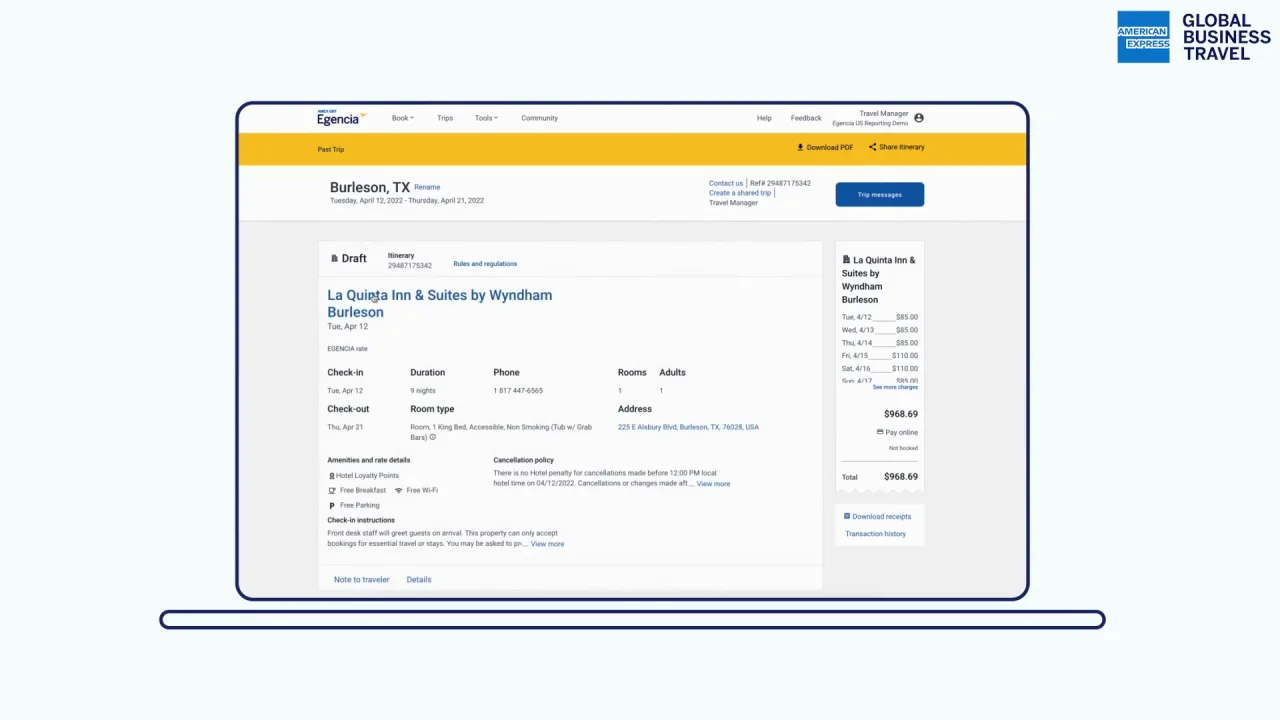
Task: Open the Trips menu item
Action: point(445,118)
